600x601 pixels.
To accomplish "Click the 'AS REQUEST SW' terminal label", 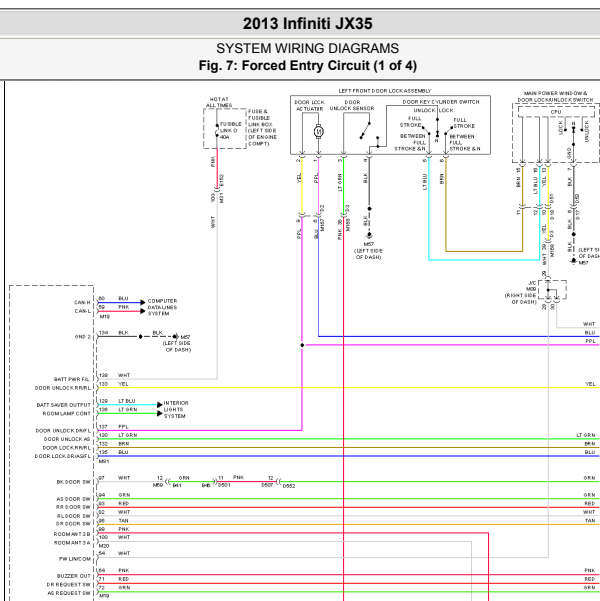I will (69, 593).
